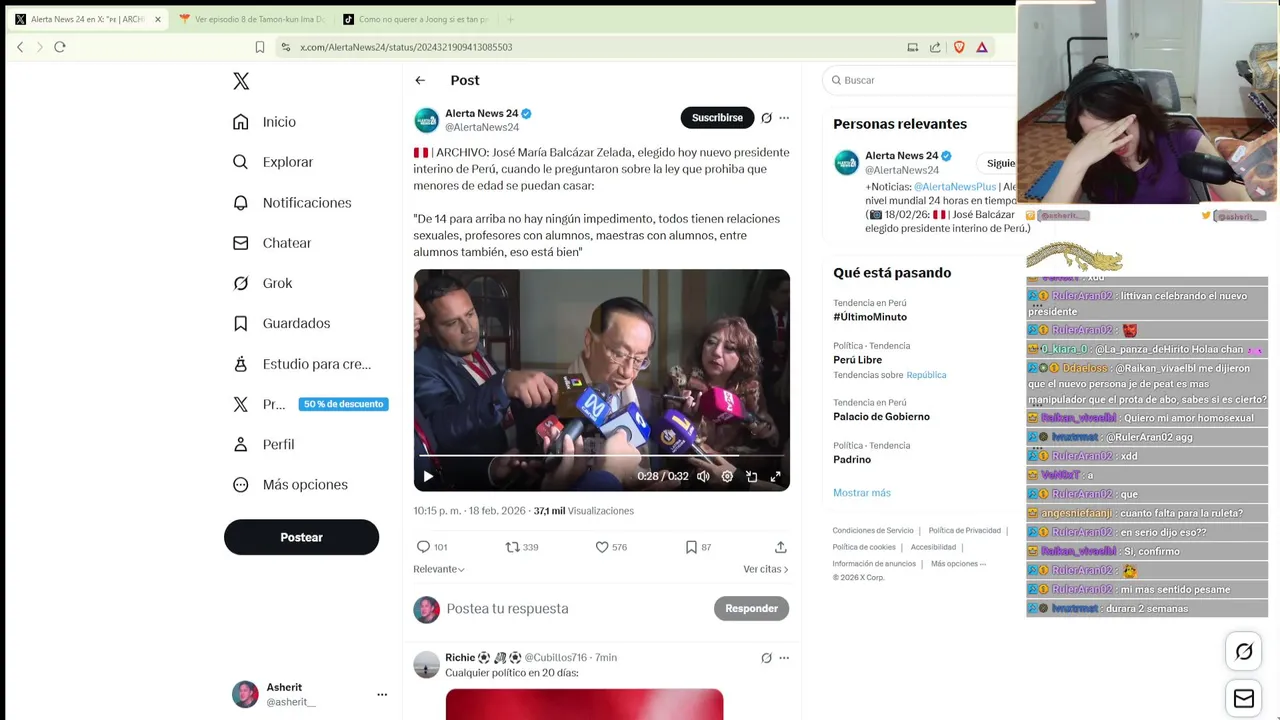1280x720 pixels.
Task: Click the video progress bar
Action: (601, 456)
